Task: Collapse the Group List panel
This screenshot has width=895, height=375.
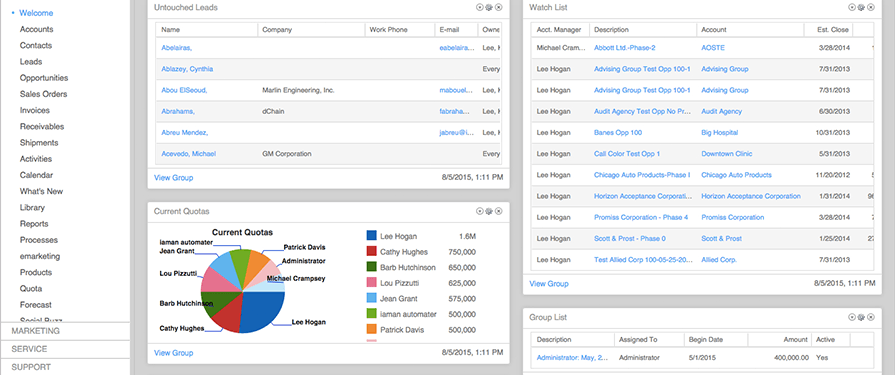Action: point(852,317)
